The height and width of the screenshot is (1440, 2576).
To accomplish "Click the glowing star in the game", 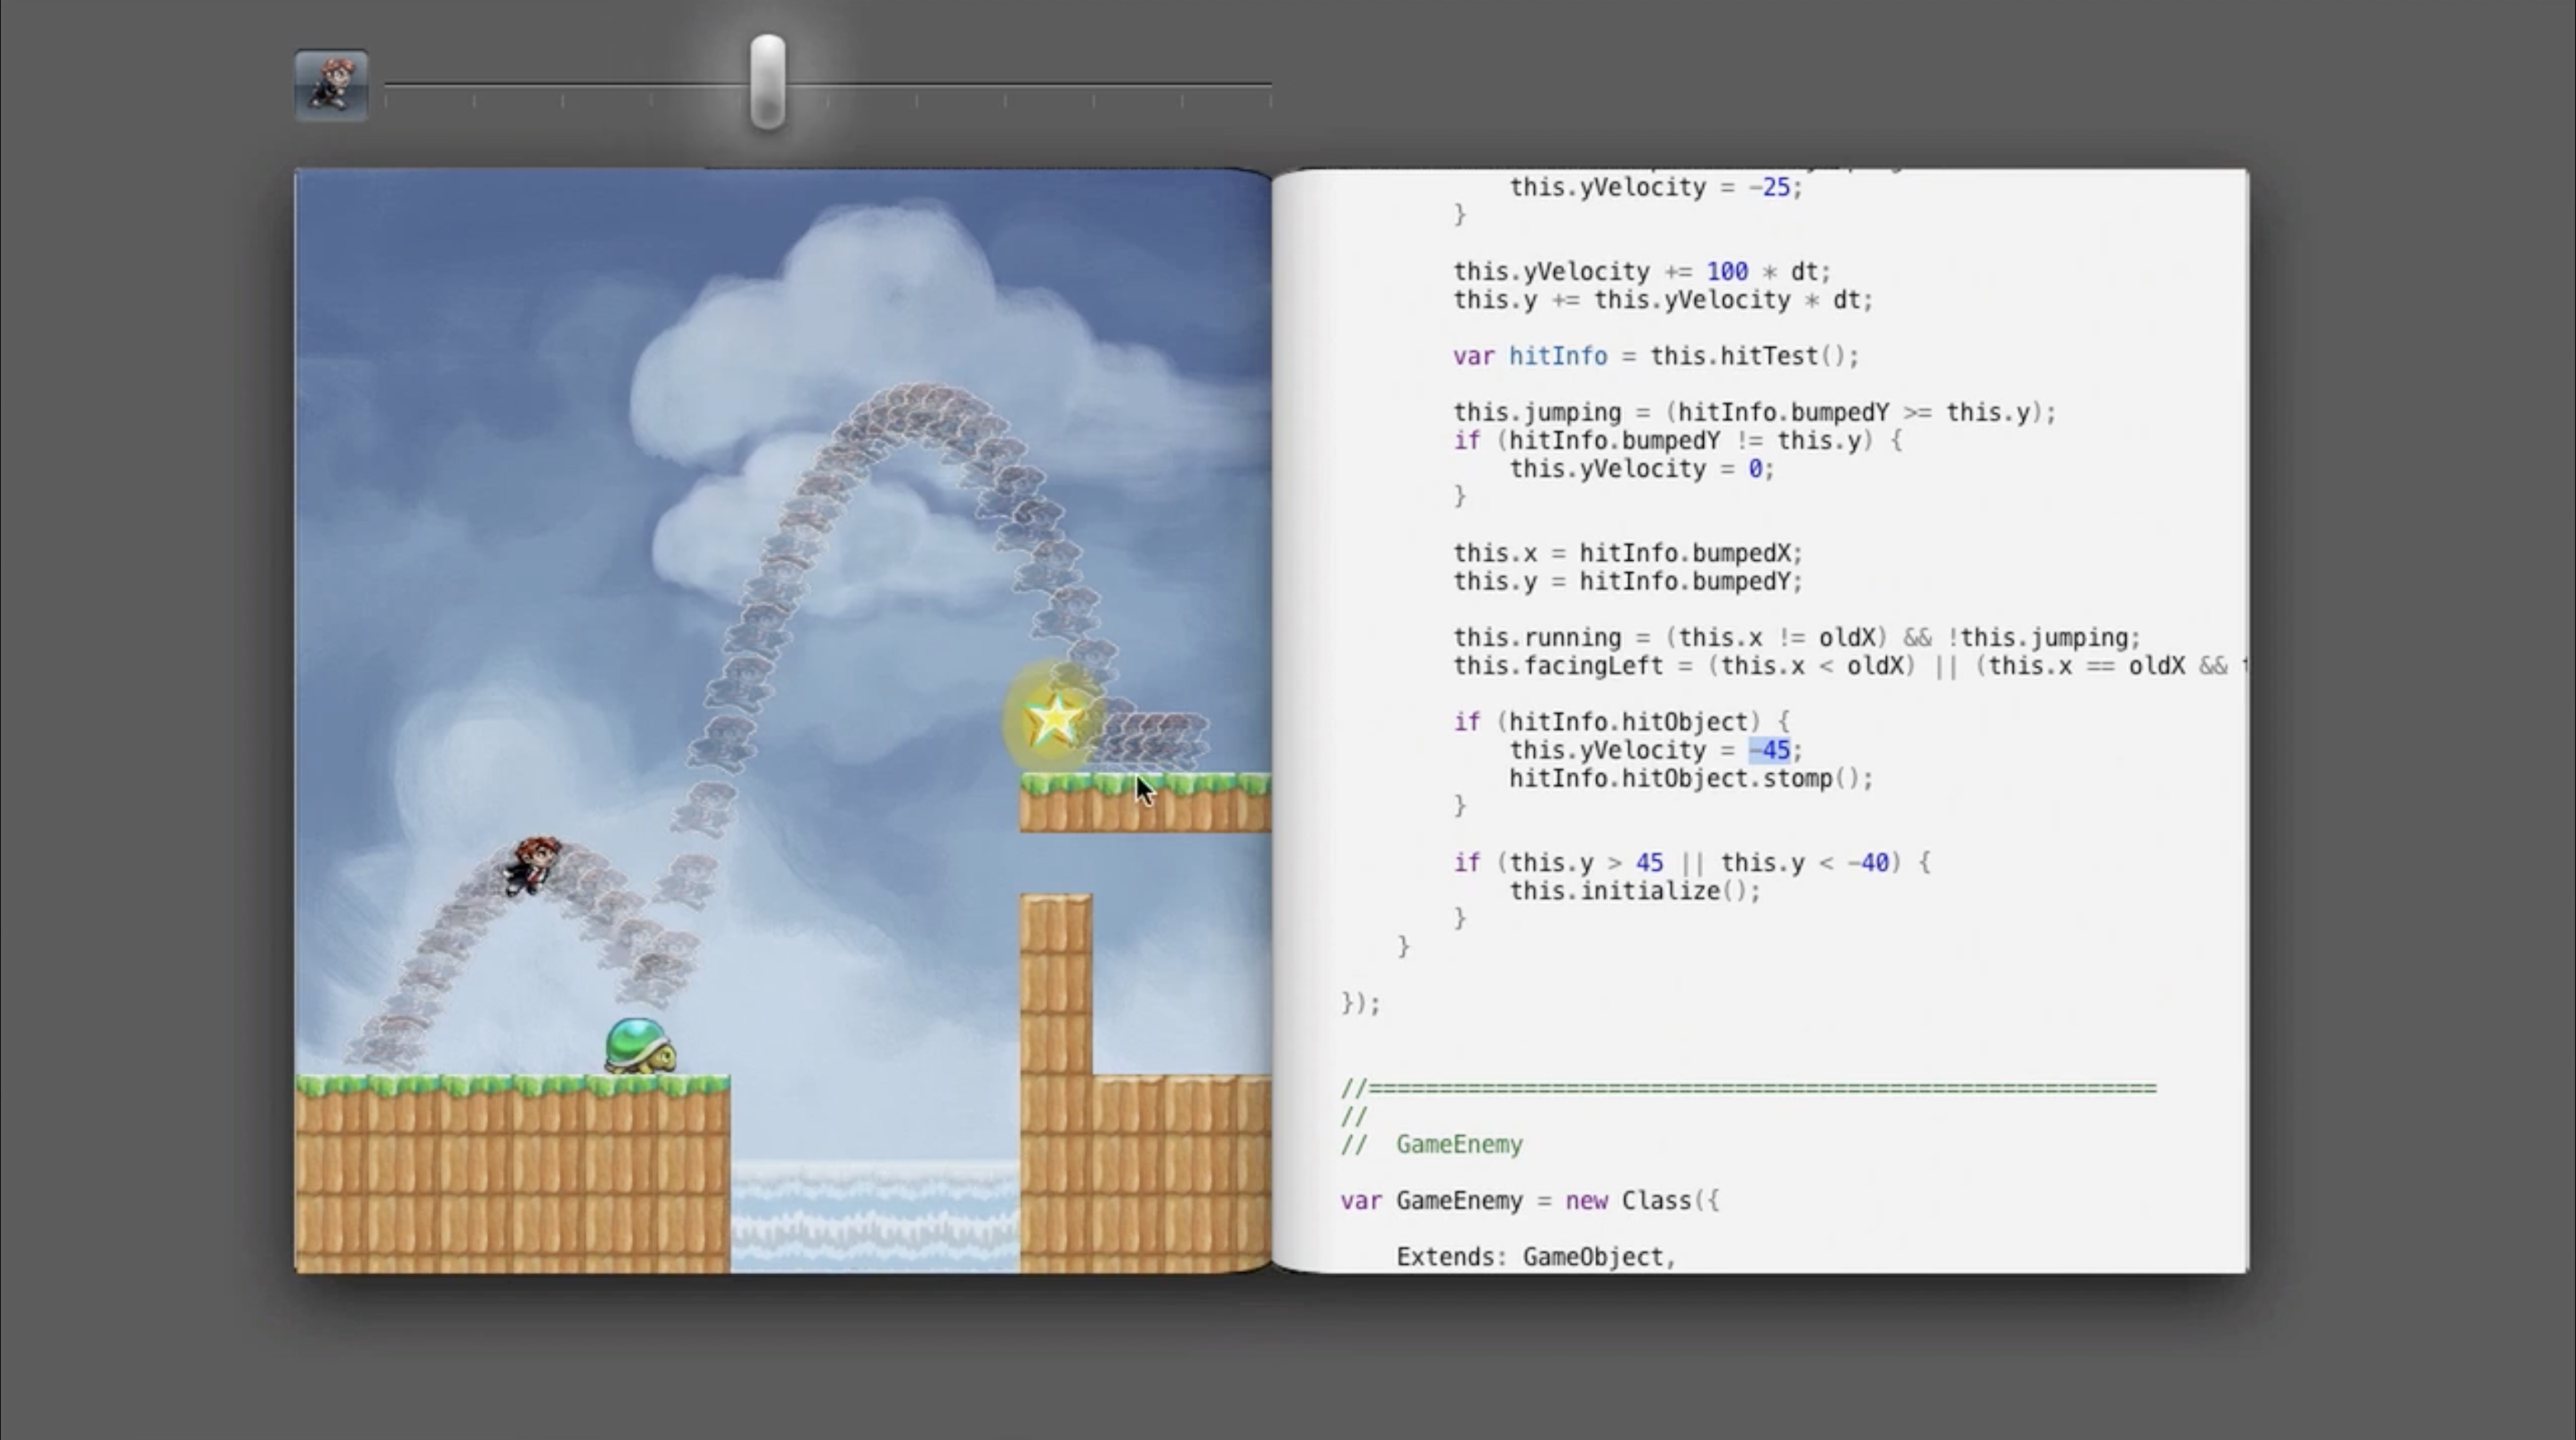I will point(1053,718).
